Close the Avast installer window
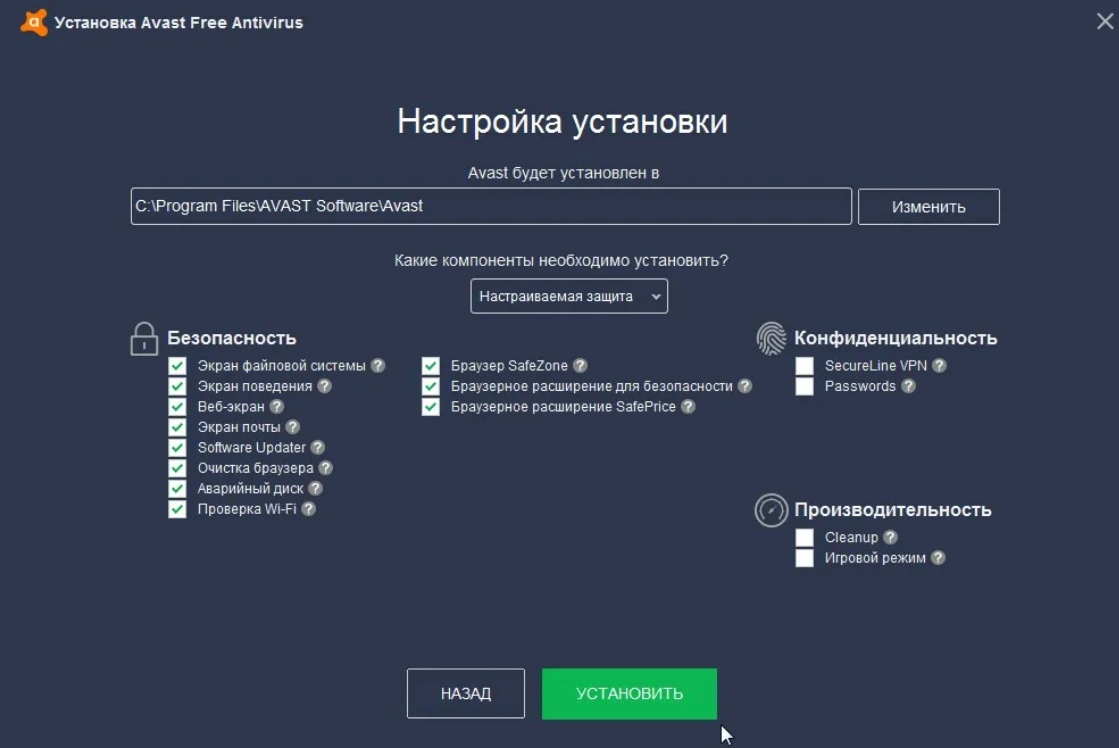Screen dimensions: 1119x748 [x=1105, y=21]
